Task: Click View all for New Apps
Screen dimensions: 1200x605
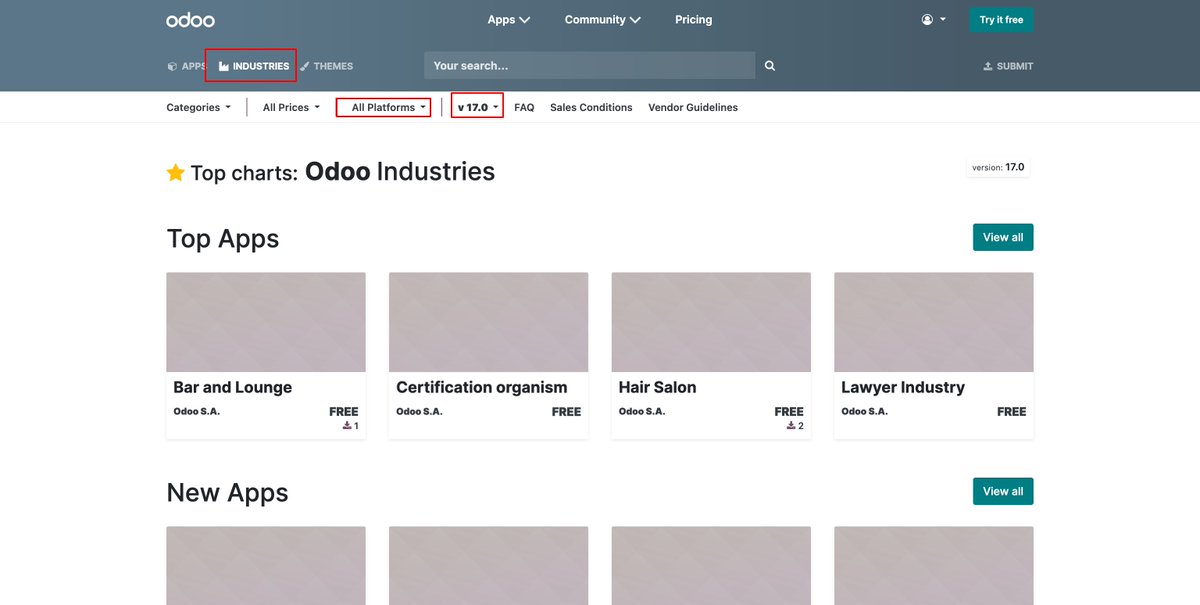Action: 1003,491
